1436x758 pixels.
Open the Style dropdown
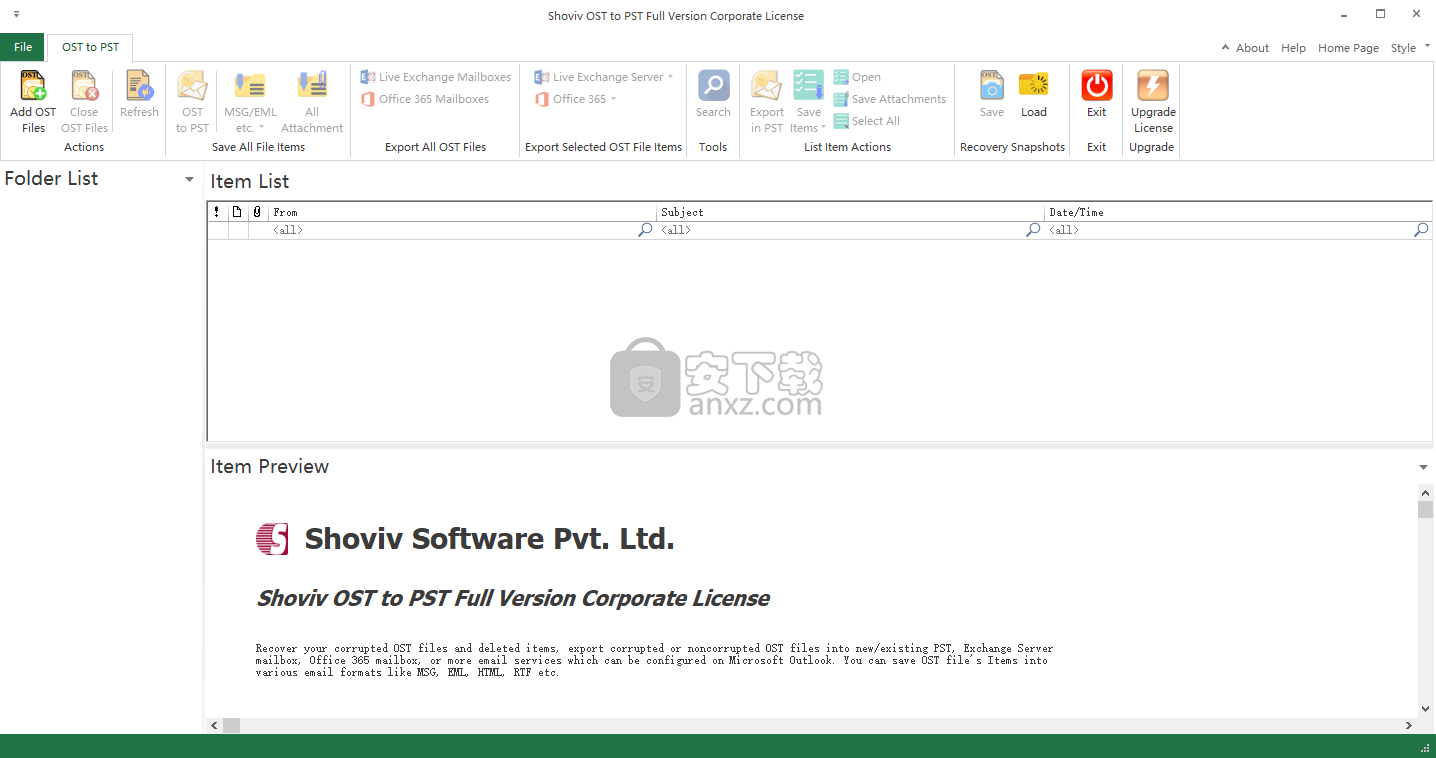pyautogui.click(x=1408, y=48)
